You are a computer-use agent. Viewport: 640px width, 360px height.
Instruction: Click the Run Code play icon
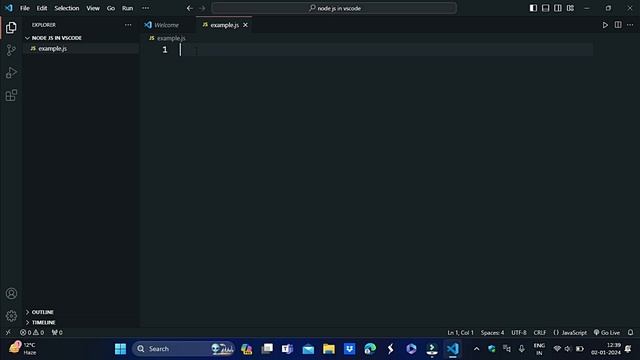point(605,25)
